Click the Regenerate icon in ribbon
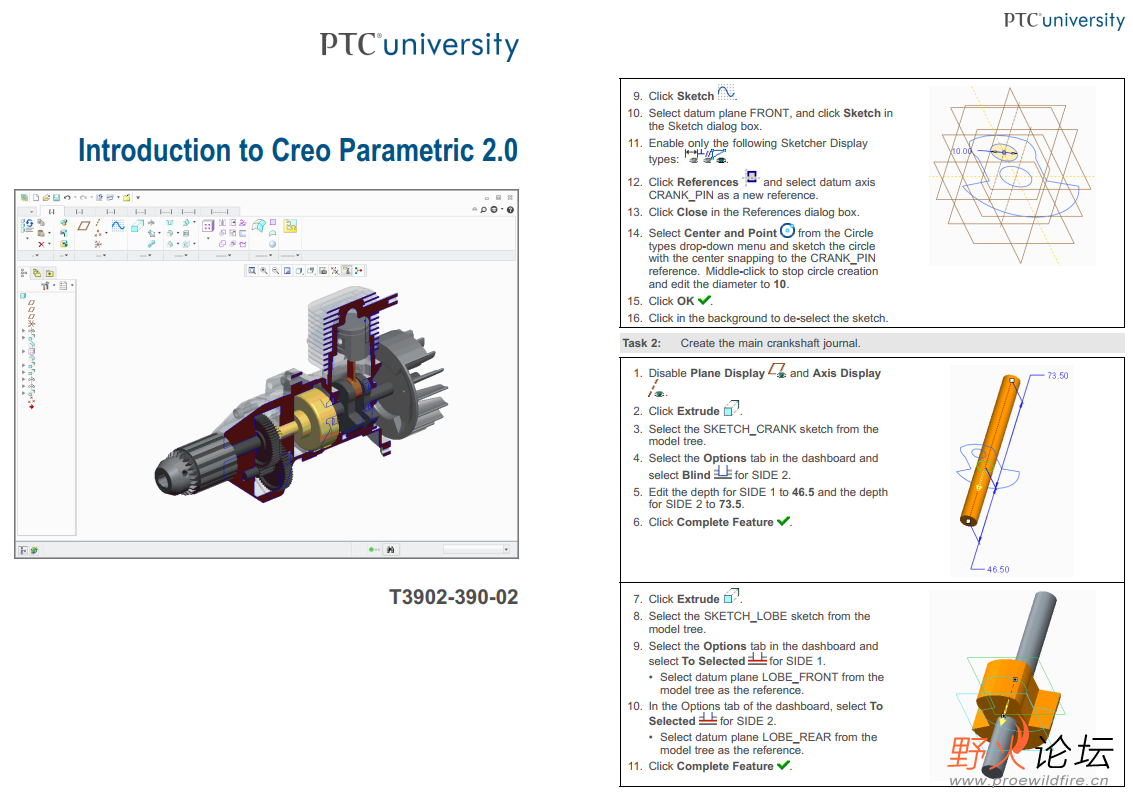Viewport: 1133px width, 797px height. tap(27, 225)
